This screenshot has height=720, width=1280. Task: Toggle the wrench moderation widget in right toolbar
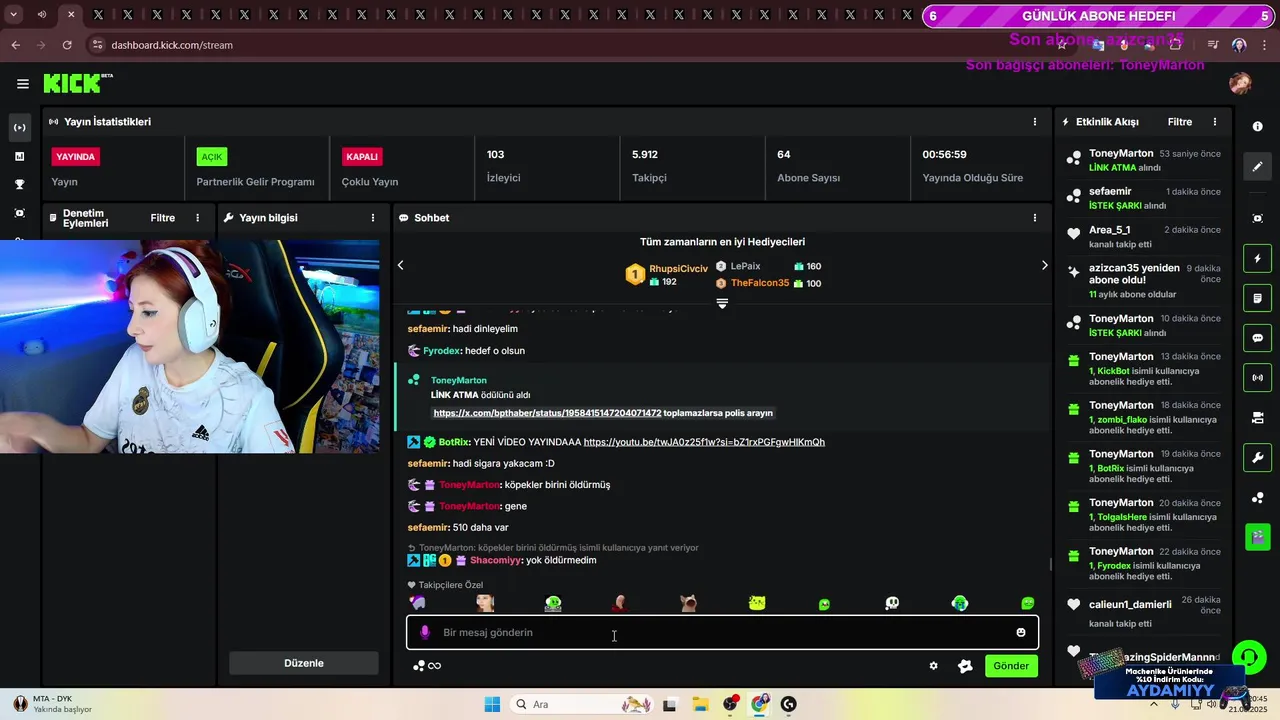click(x=1258, y=458)
